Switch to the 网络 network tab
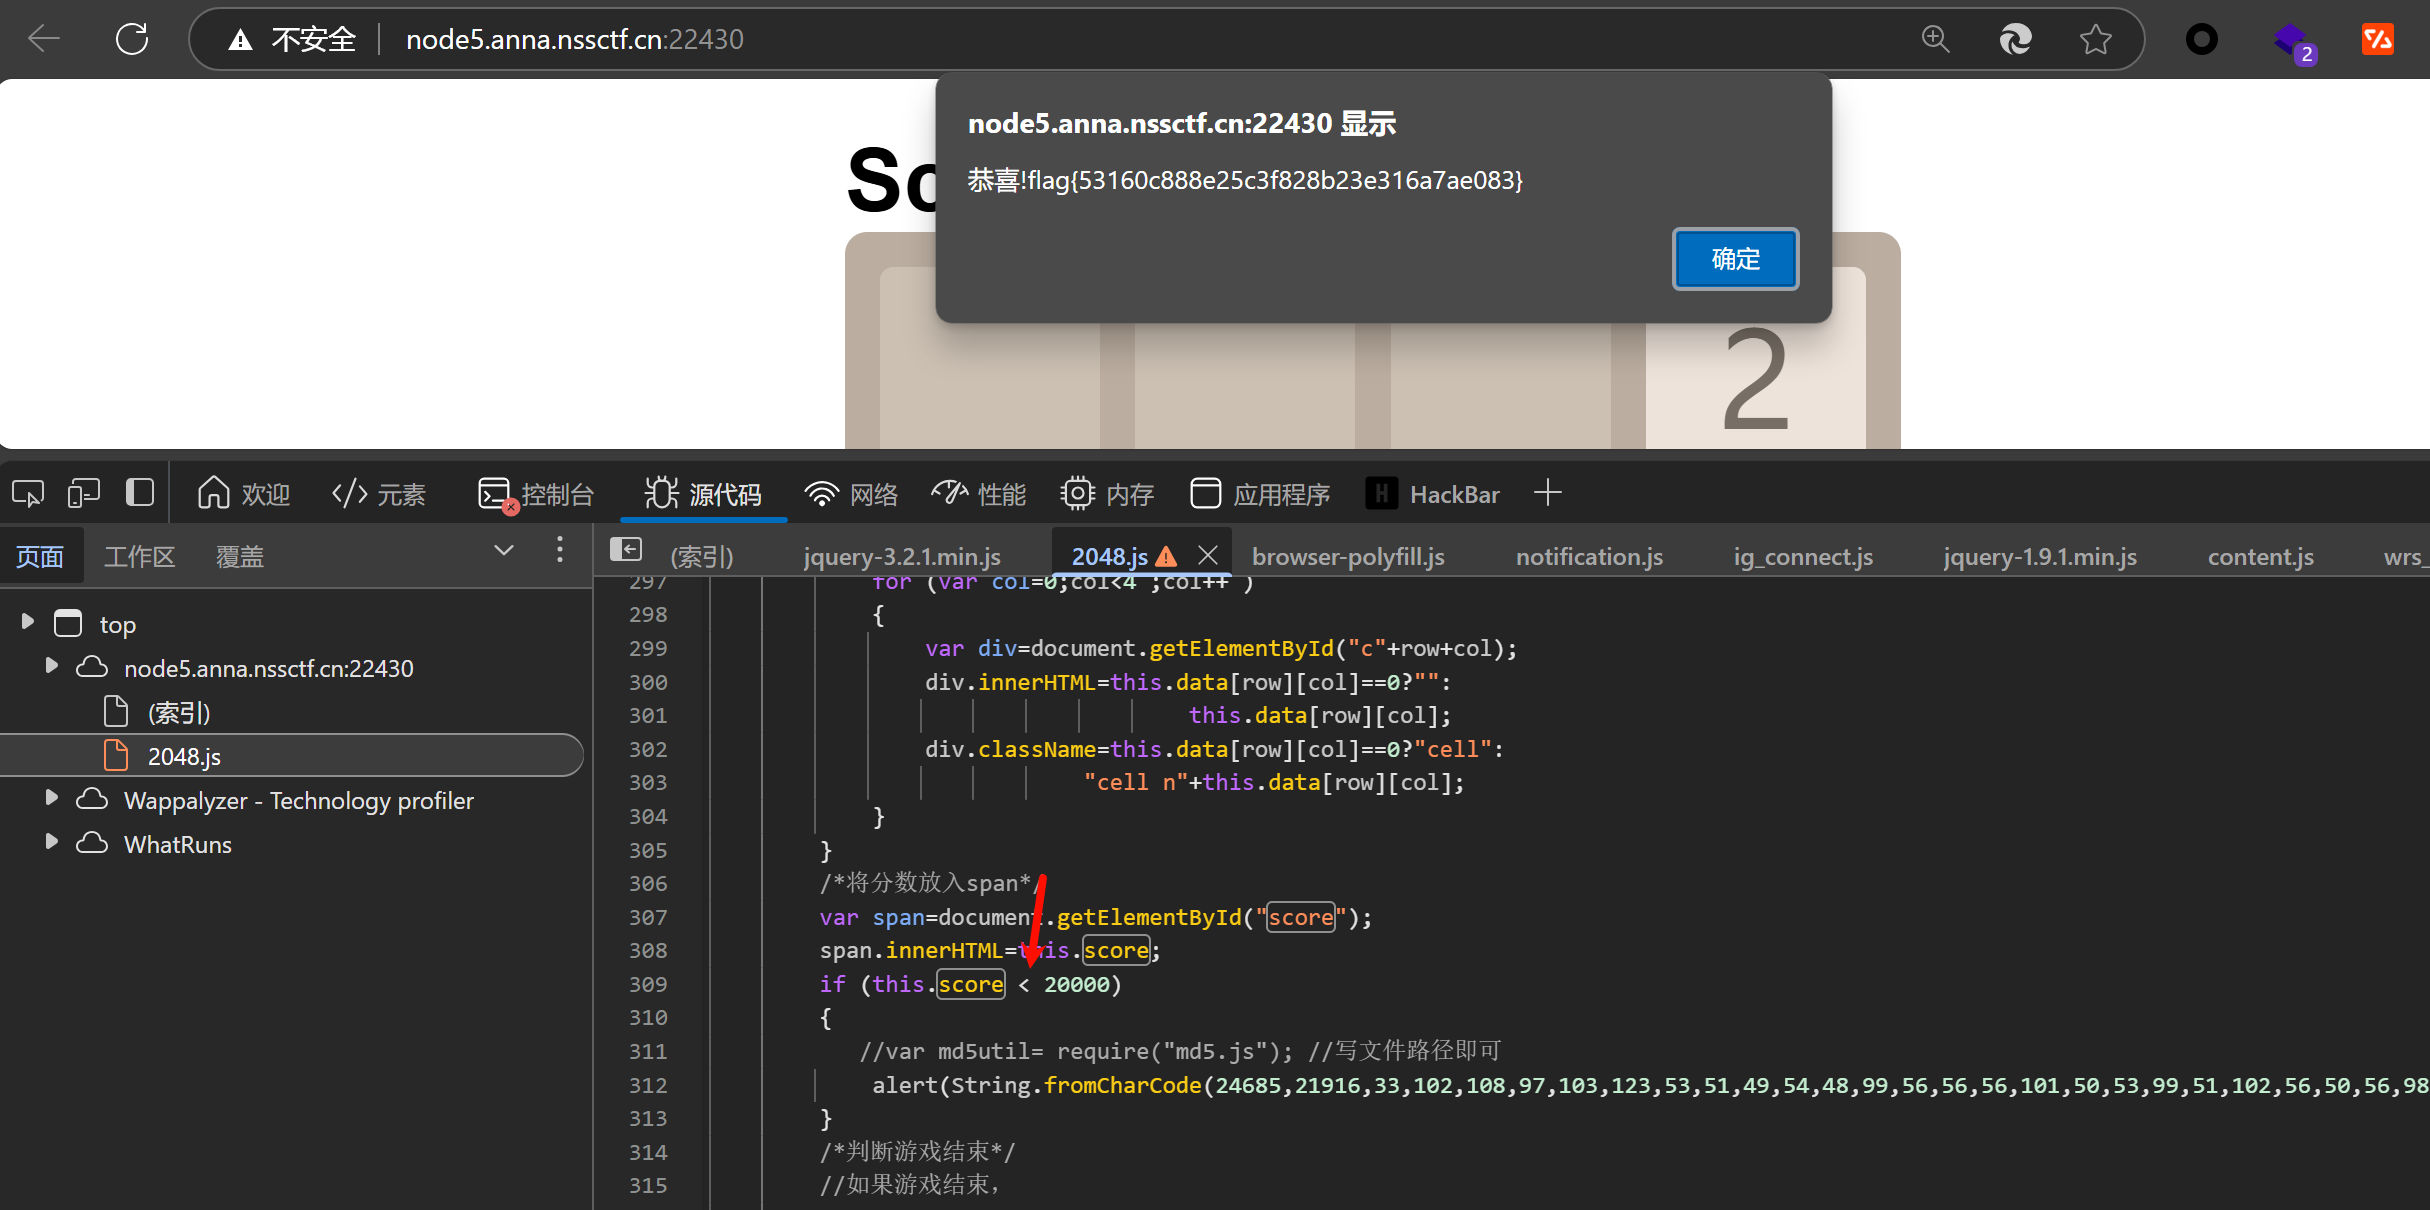The image size is (2430, 1210). pos(851,494)
